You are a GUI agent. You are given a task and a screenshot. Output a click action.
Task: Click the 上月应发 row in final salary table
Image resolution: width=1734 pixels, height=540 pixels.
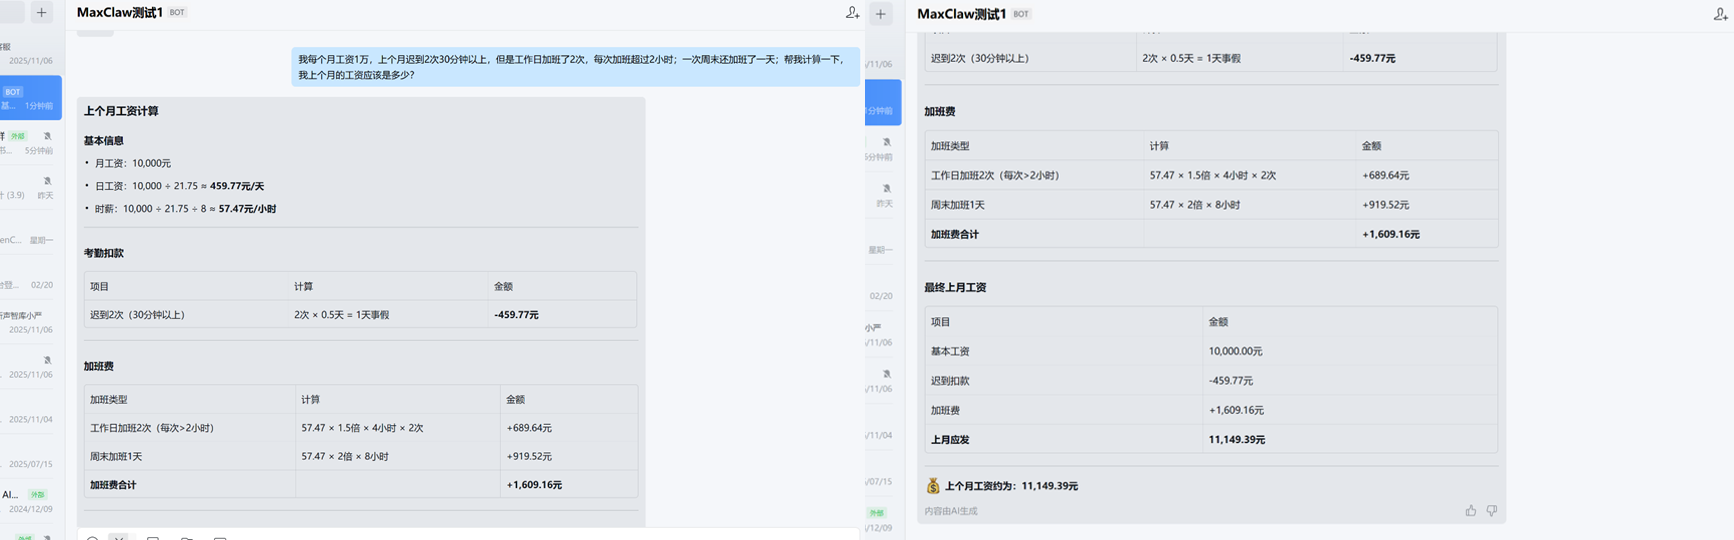coord(1210,439)
